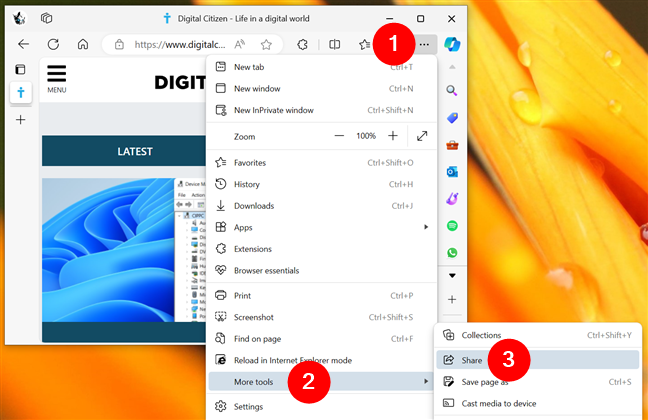Choose Print menu item
648x420 pixels.
click(321, 296)
